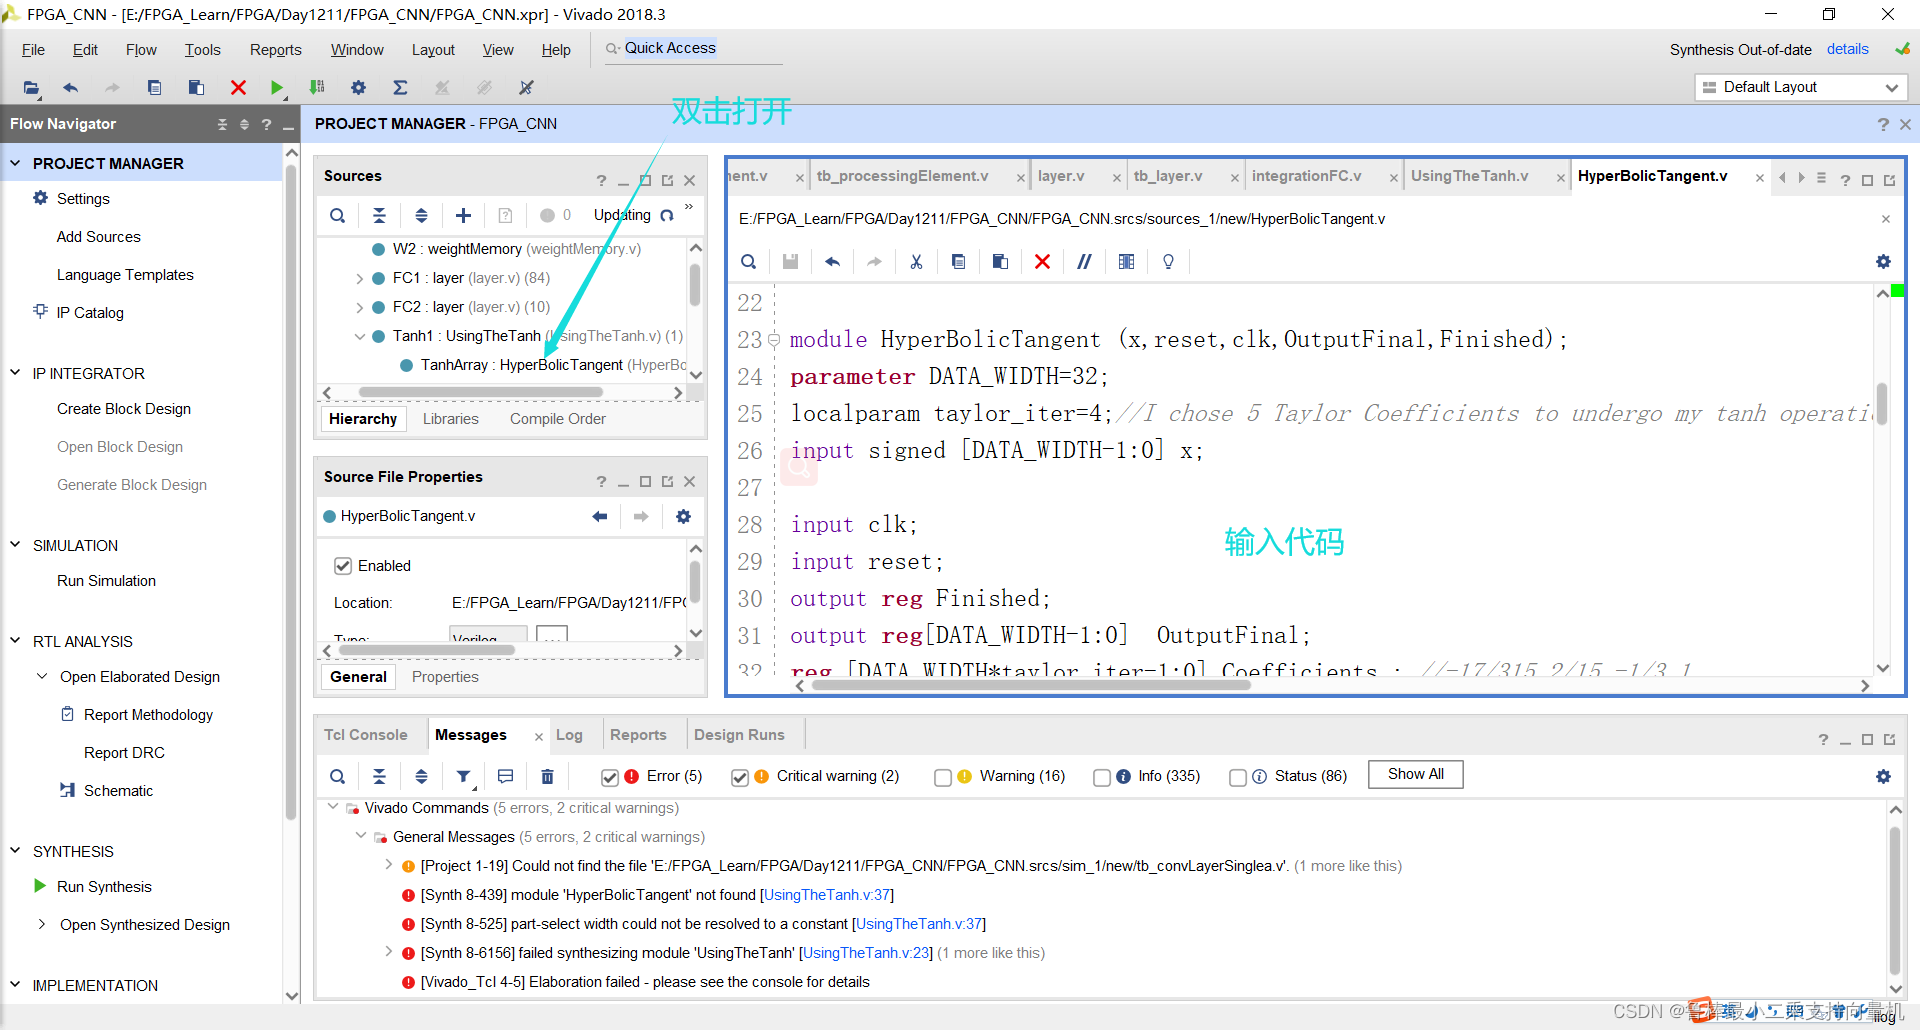
Task: Go to previous object in Source File Properties
Action: (600, 516)
